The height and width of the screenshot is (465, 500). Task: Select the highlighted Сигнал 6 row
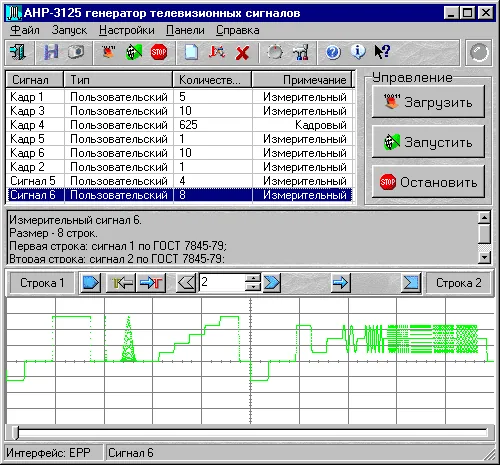[179, 195]
